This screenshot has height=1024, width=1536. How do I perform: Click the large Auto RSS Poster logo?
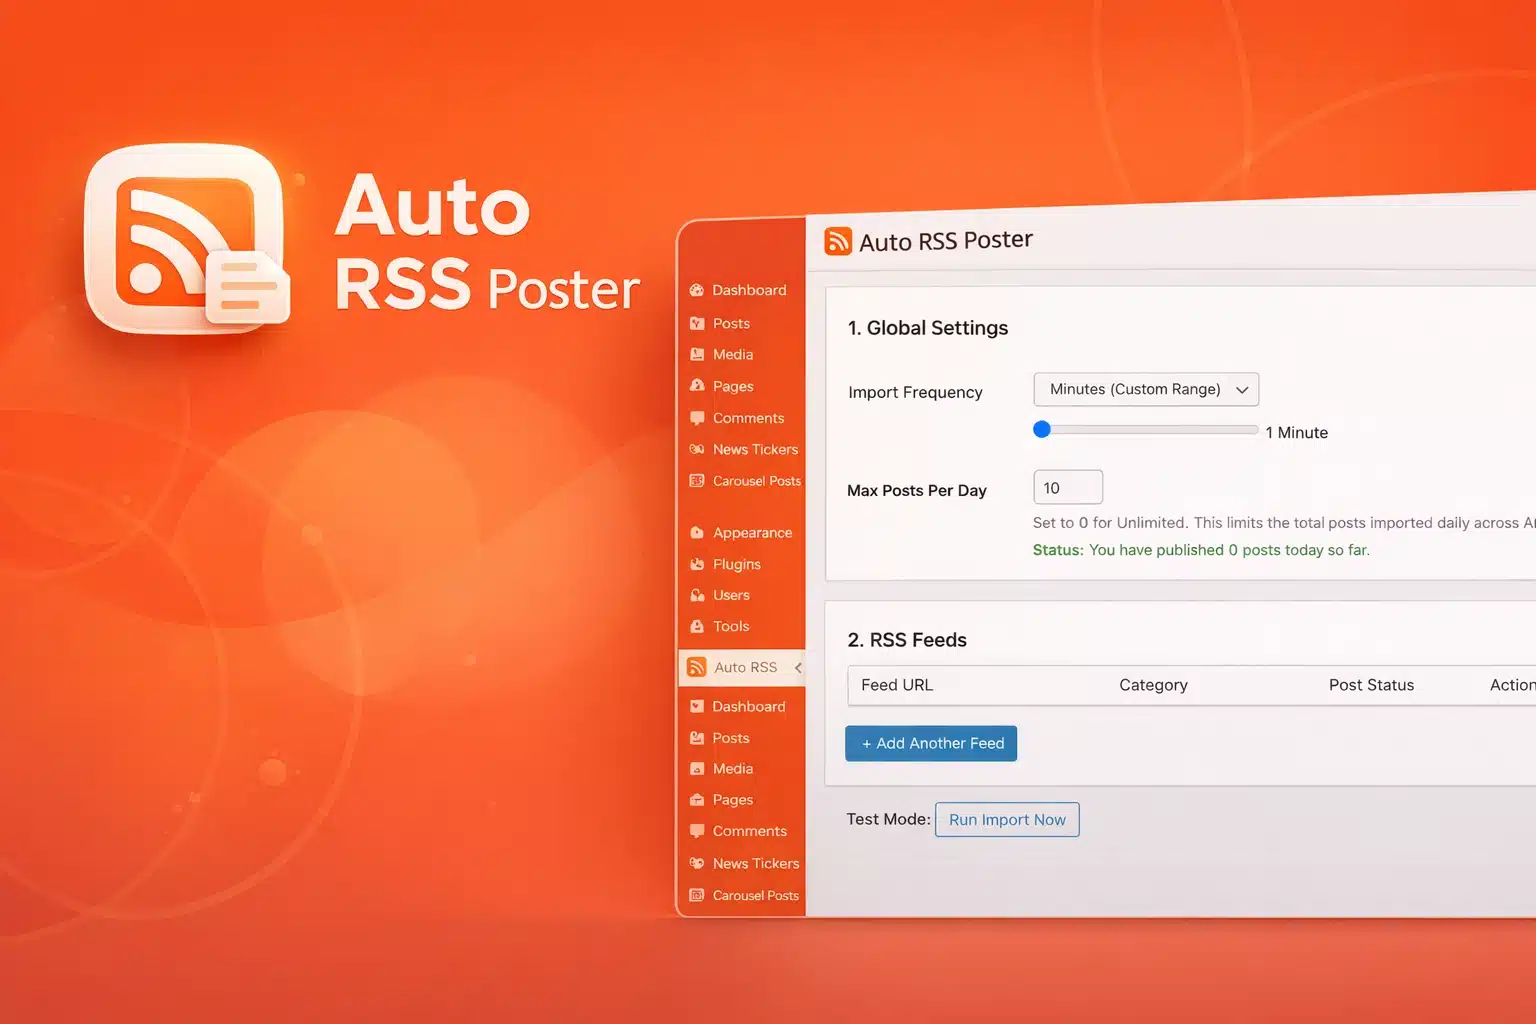(187, 238)
